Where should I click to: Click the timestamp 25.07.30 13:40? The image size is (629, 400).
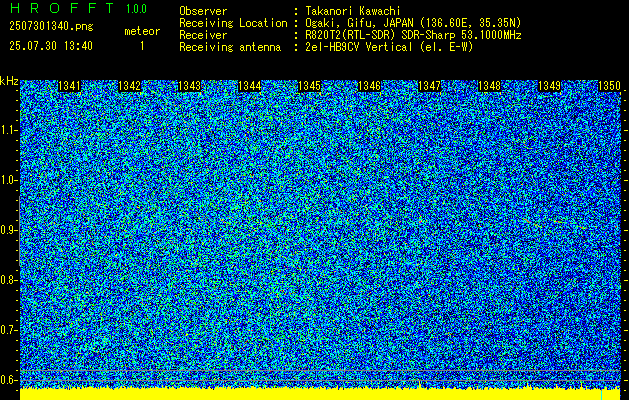point(51,46)
